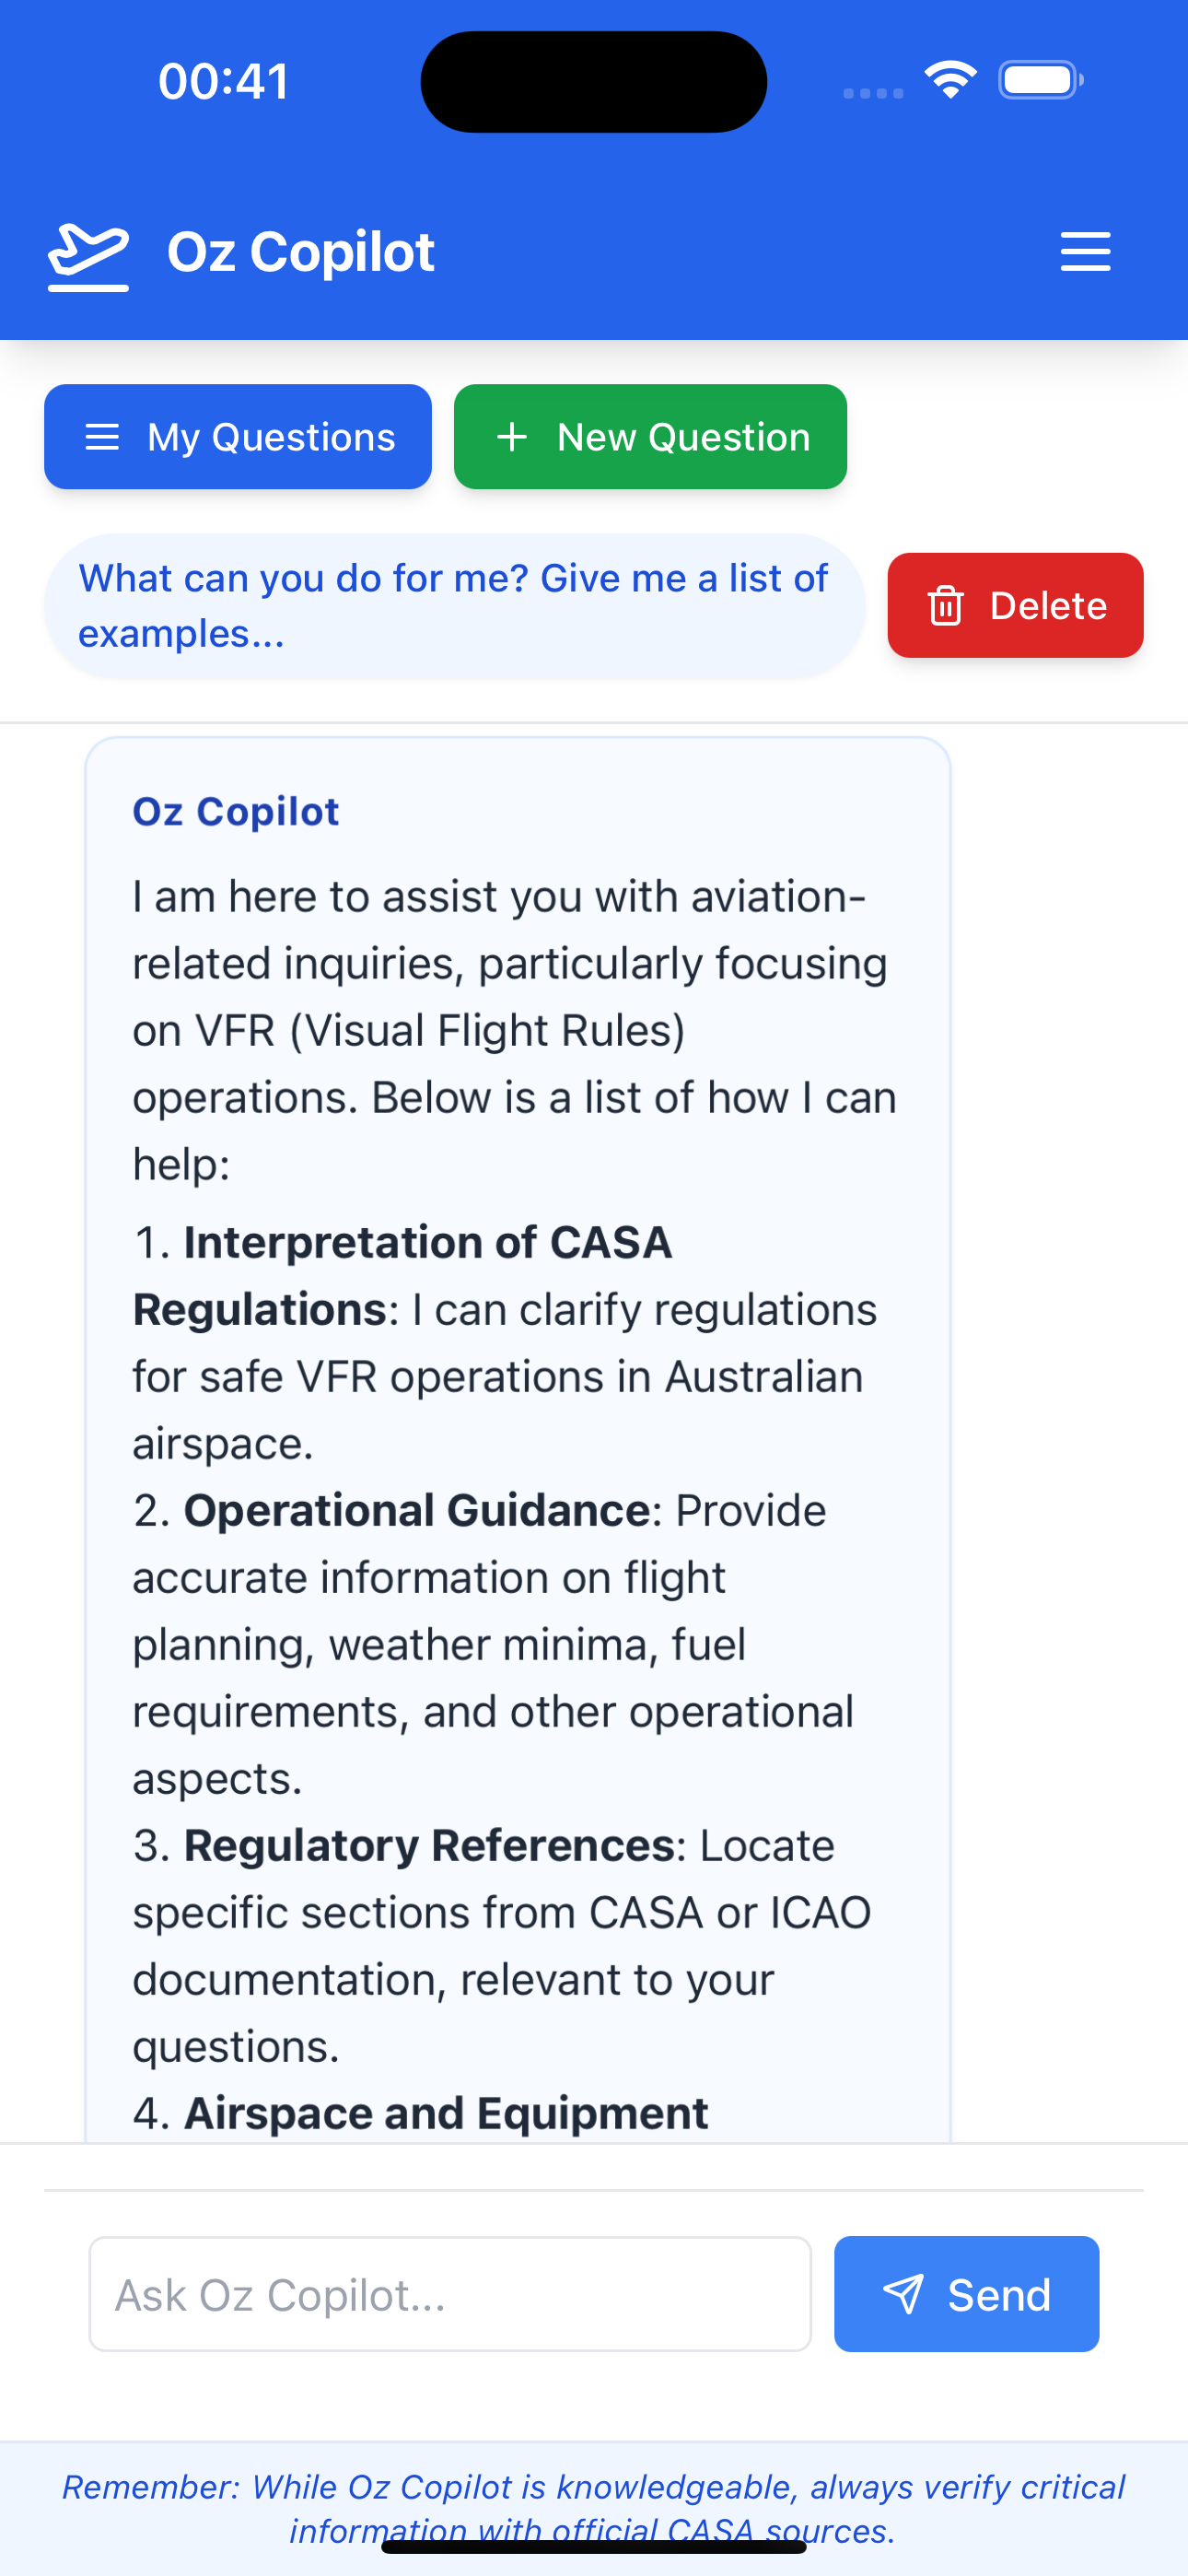This screenshot has height=2576, width=1188.
Task: Click the paper plane send icon
Action: 903,2294
